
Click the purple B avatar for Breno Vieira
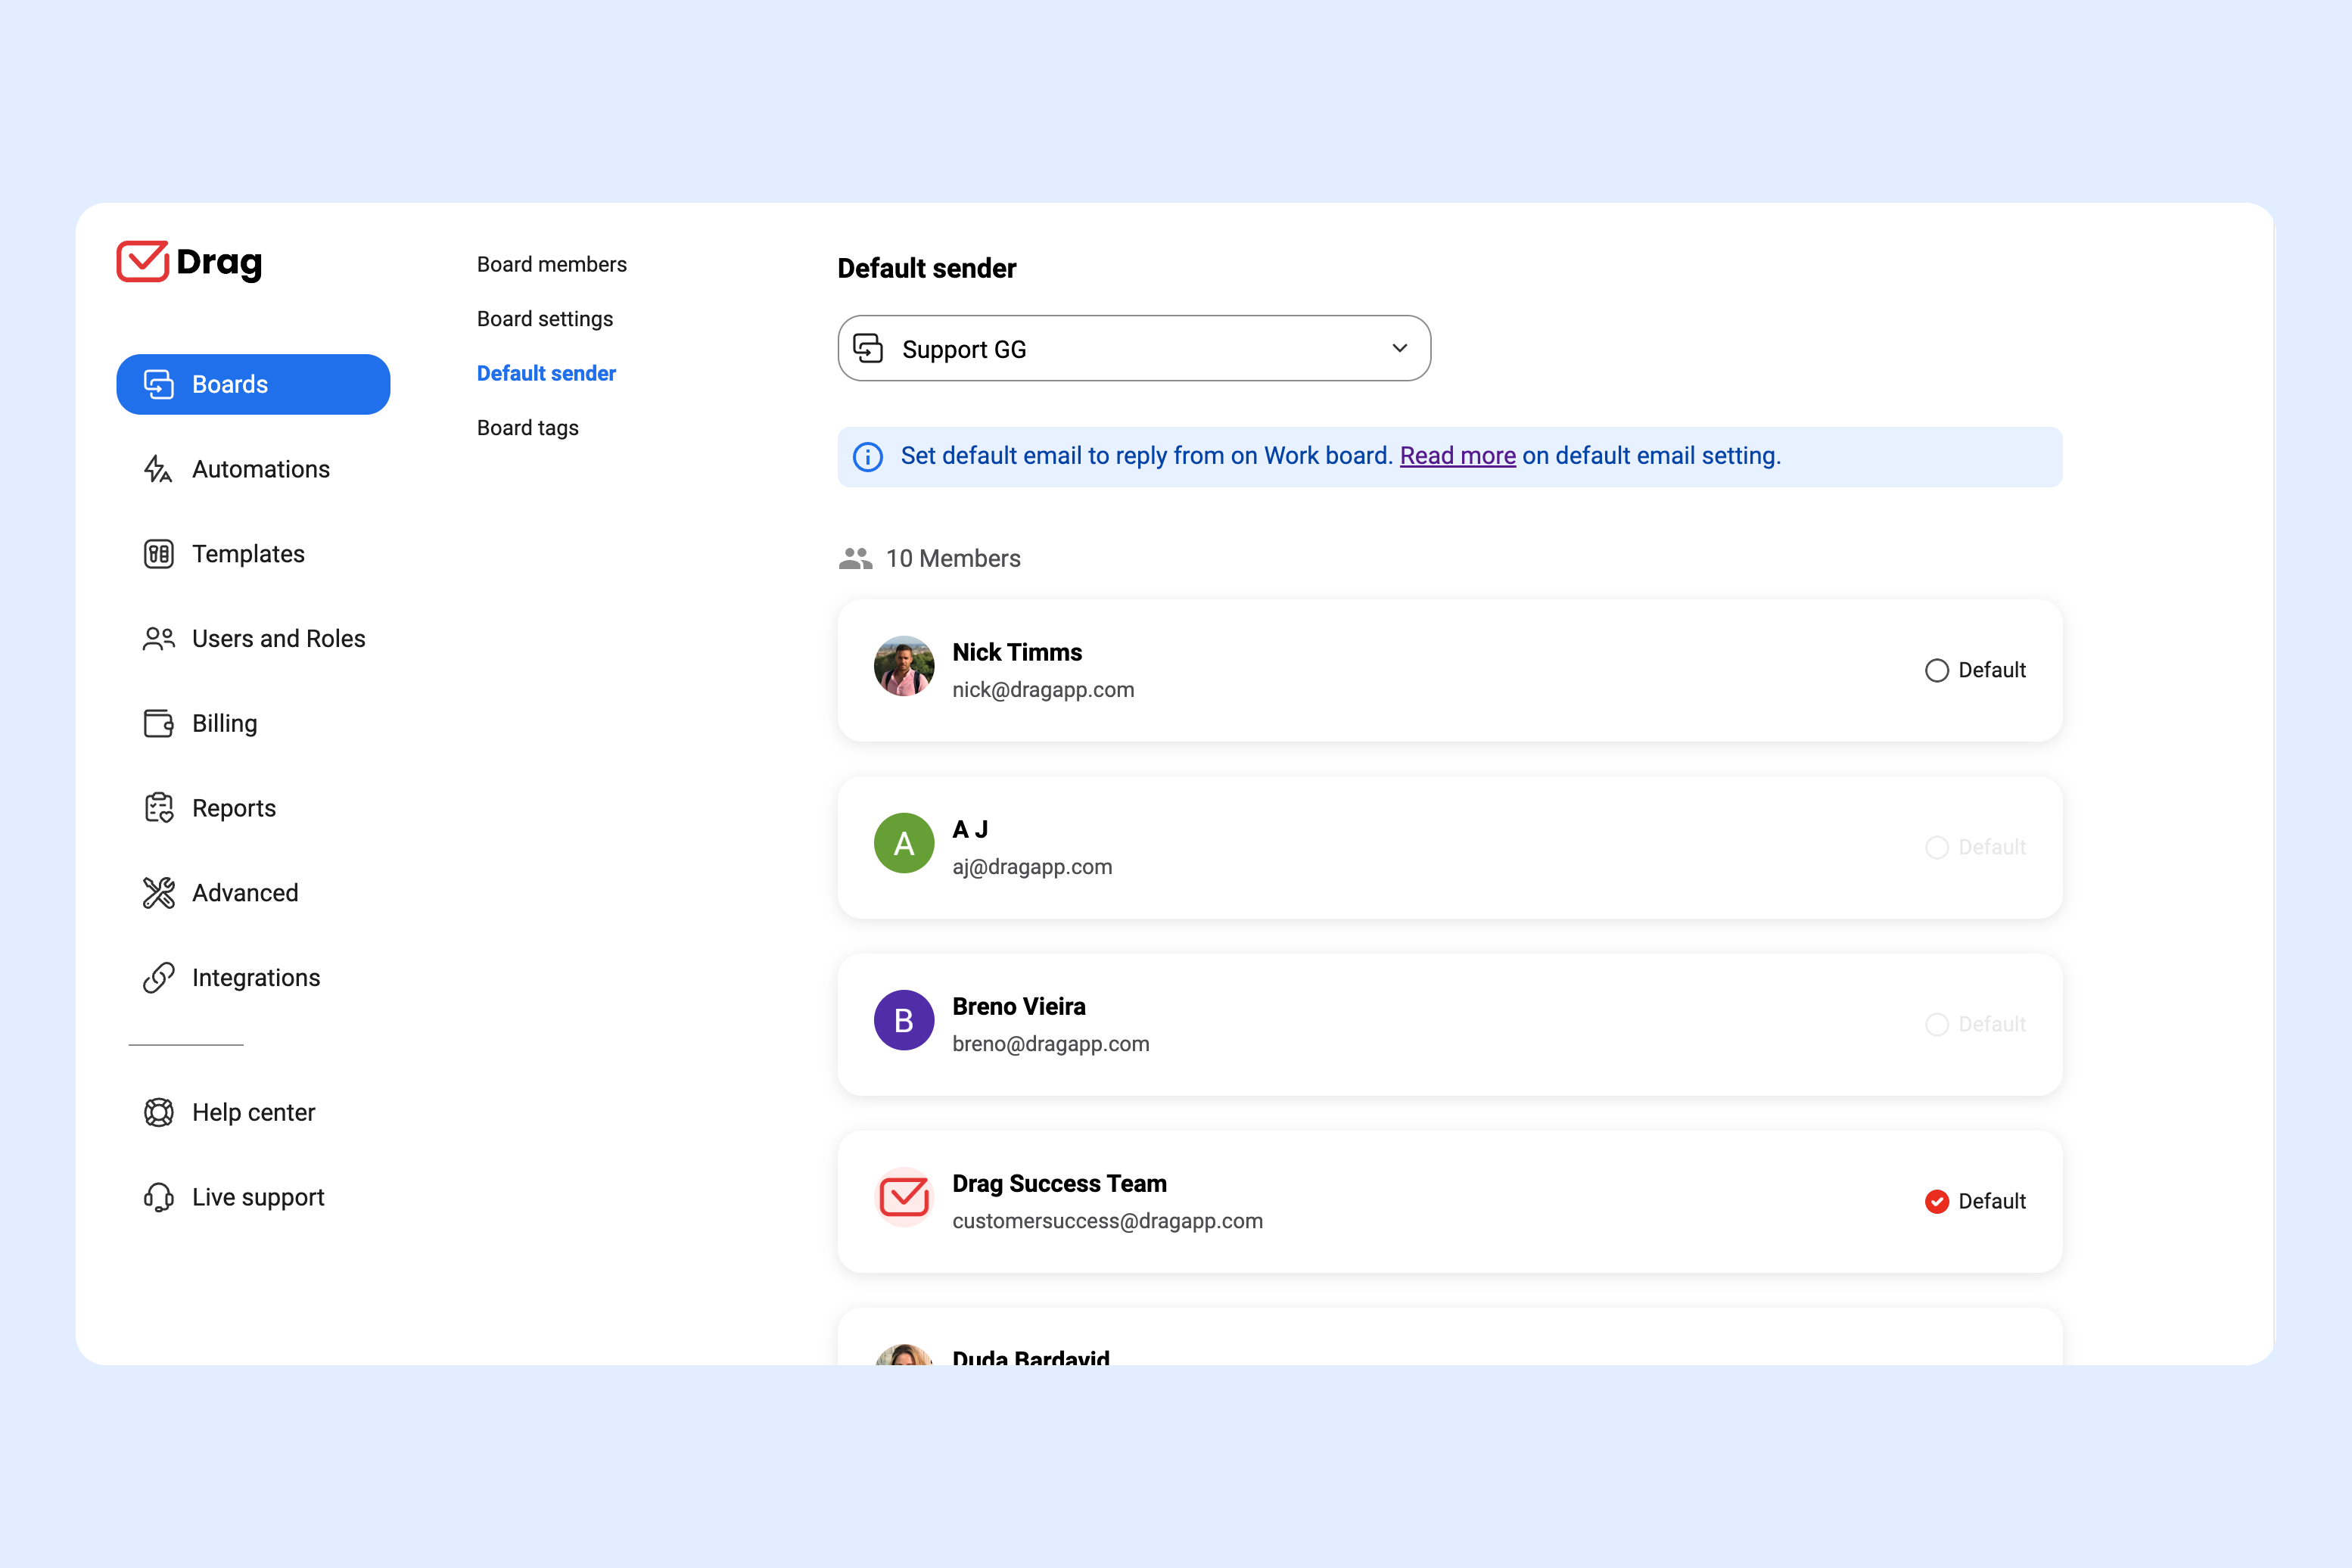point(904,1020)
